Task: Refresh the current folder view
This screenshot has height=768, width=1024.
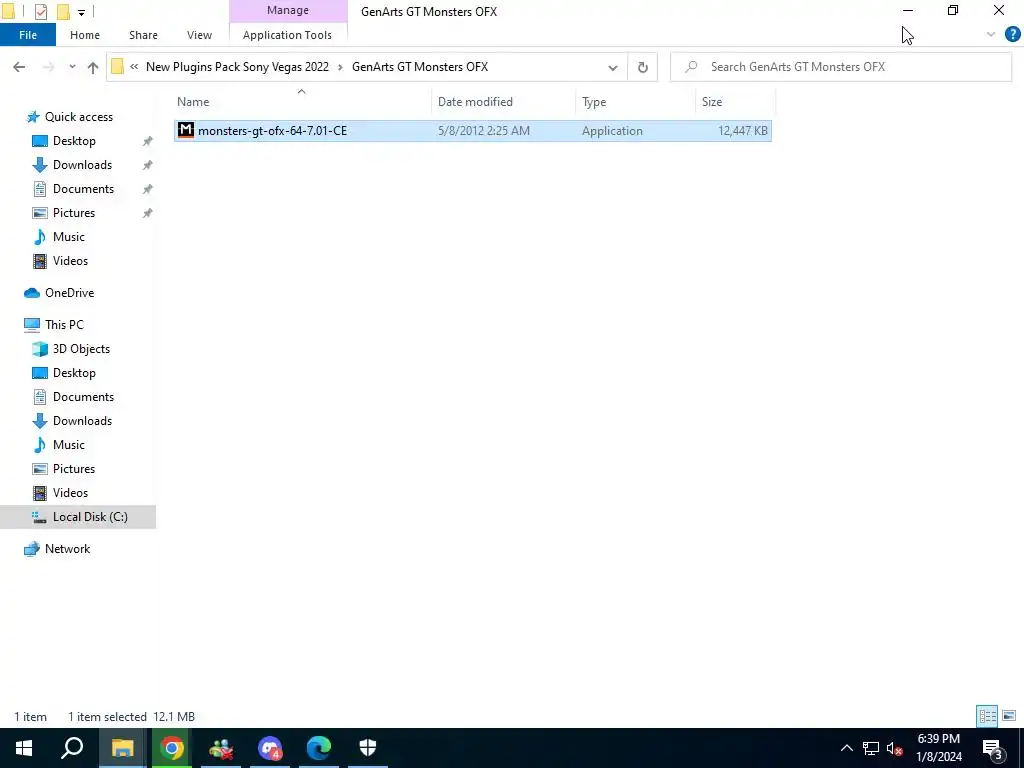Action: (x=643, y=67)
